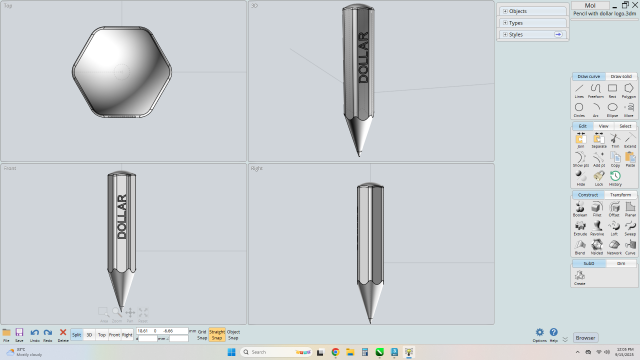Image resolution: width=640 pixels, height=360 pixels.
Task: Enable Object Snap
Action: [x=233, y=335]
